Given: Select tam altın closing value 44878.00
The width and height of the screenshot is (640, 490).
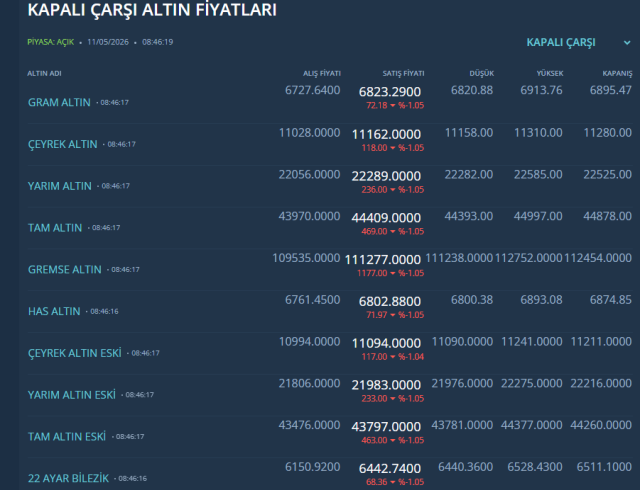Looking at the screenshot, I should 607,216.
